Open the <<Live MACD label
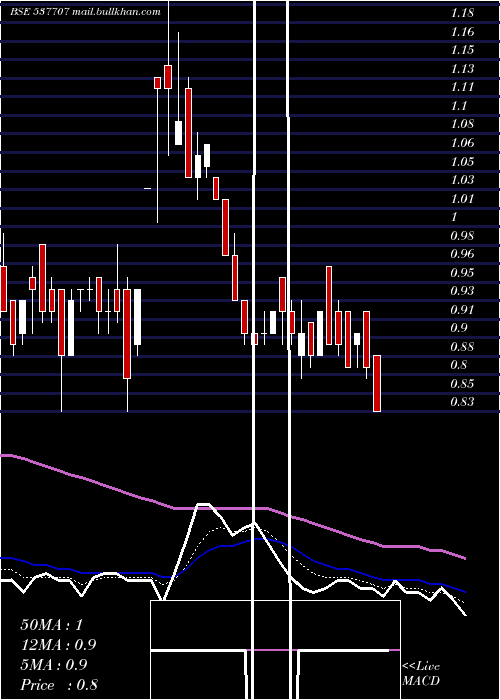This screenshot has width=500, height=700. click(421, 674)
